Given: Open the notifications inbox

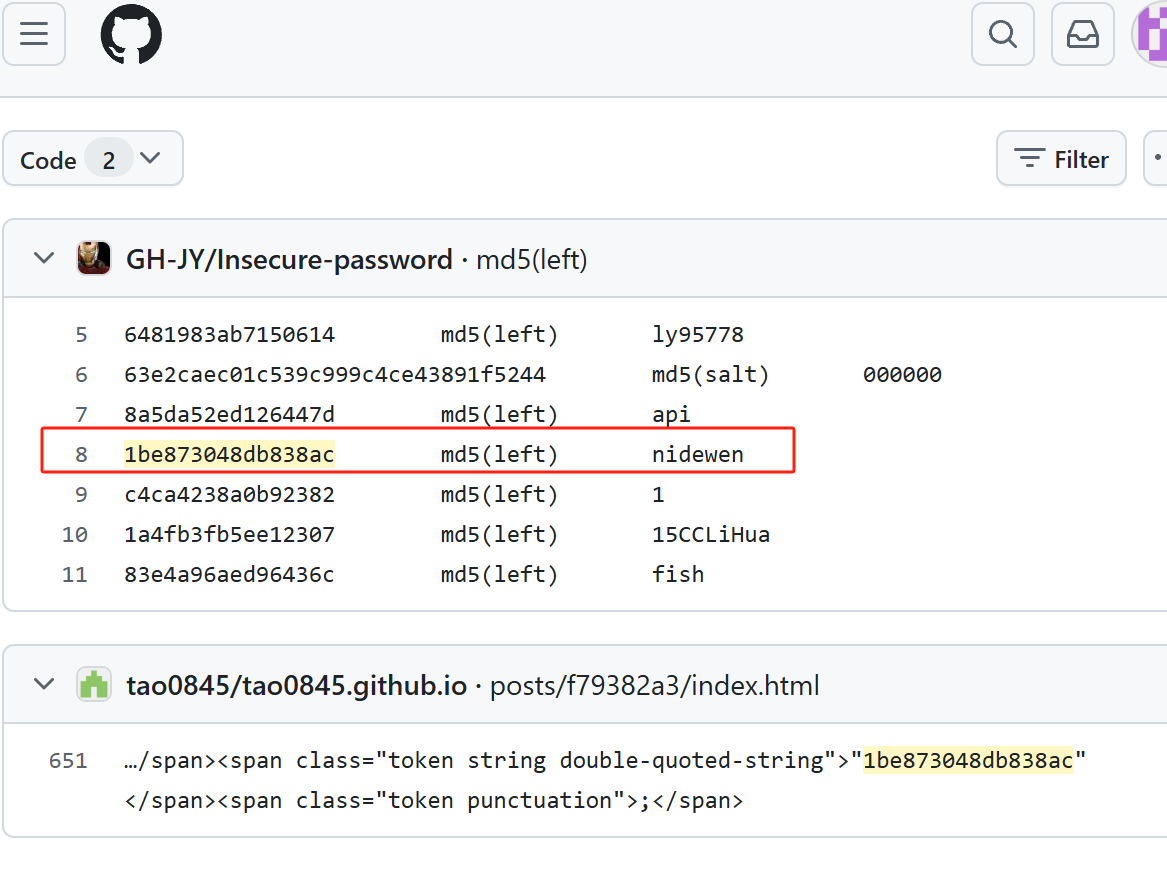Looking at the screenshot, I should pyautogui.click(x=1082, y=33).
